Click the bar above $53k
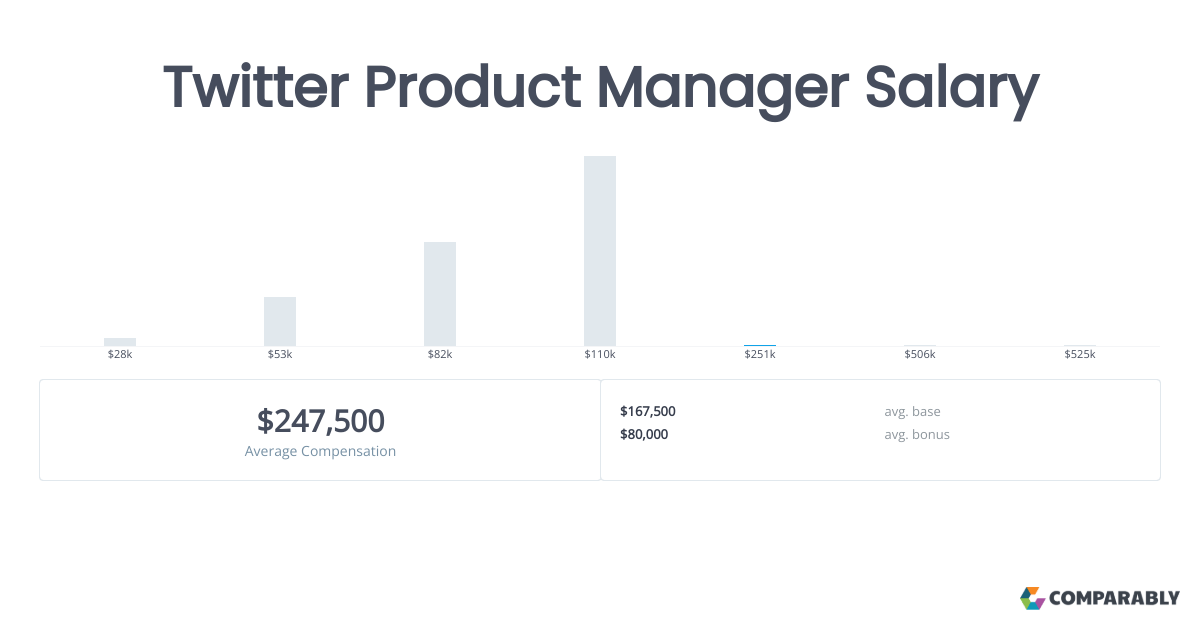 pos(280,321)
